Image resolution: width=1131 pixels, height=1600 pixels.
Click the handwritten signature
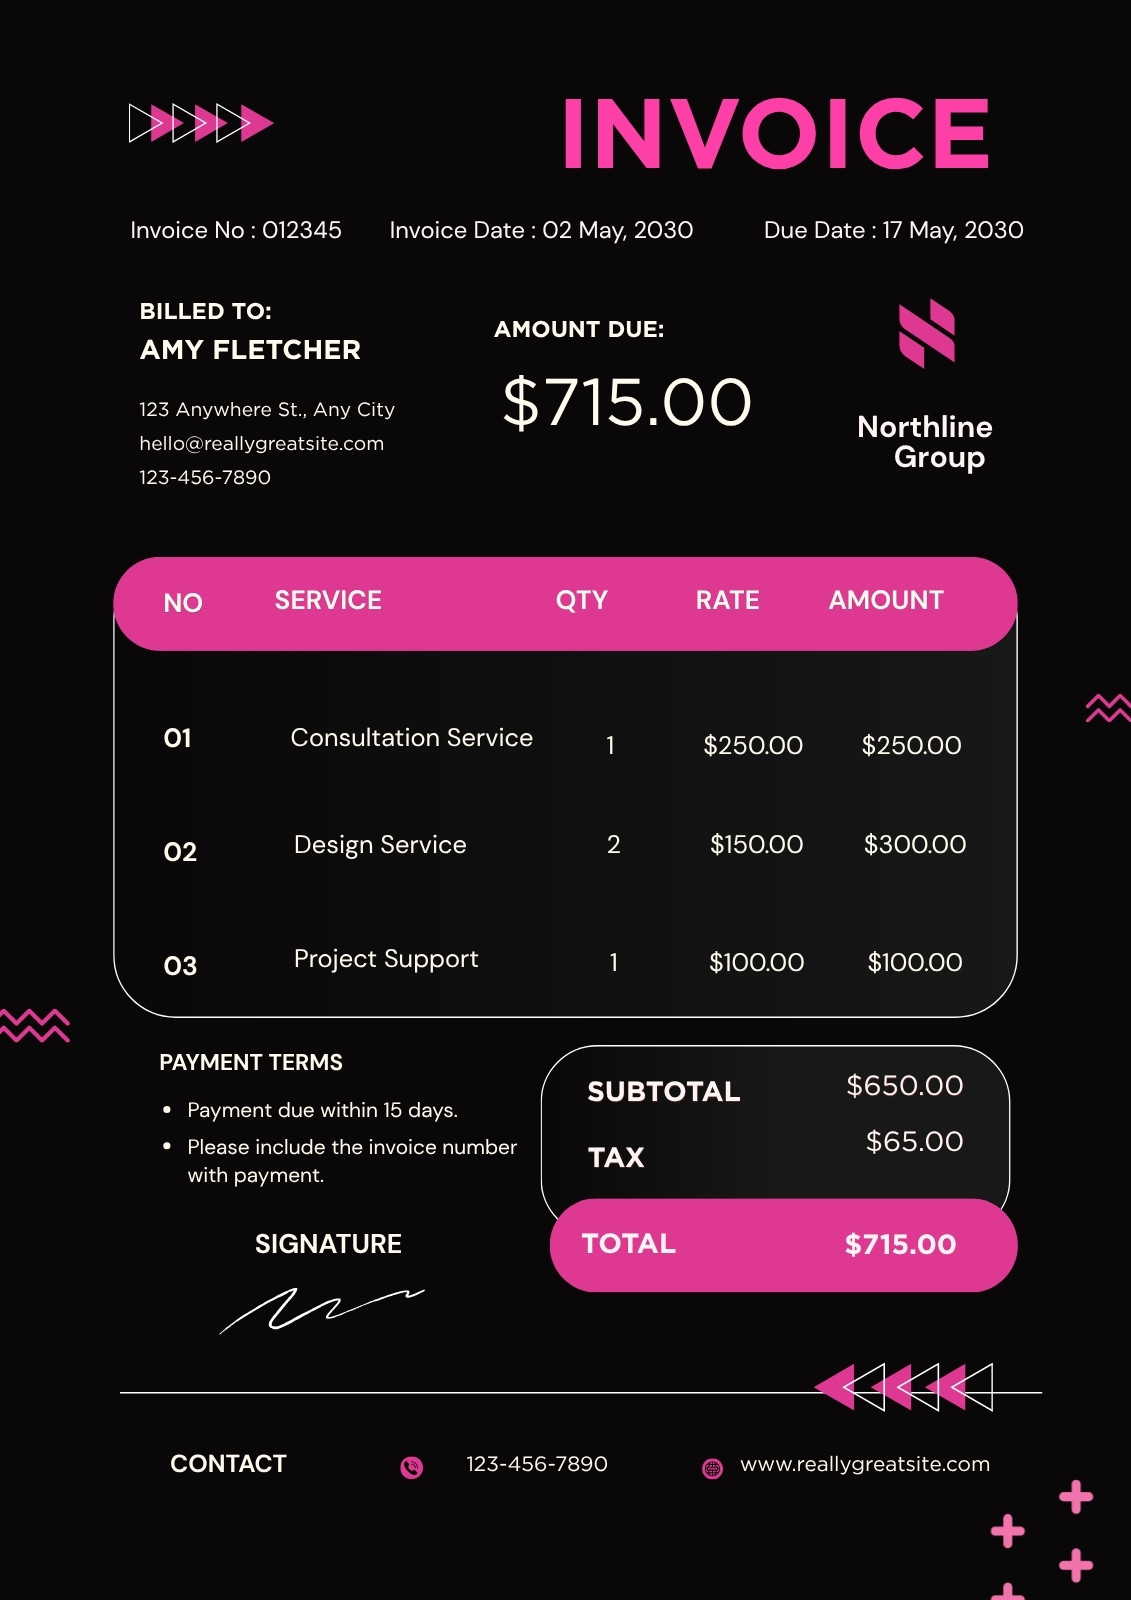click(x=322, y=1309)
